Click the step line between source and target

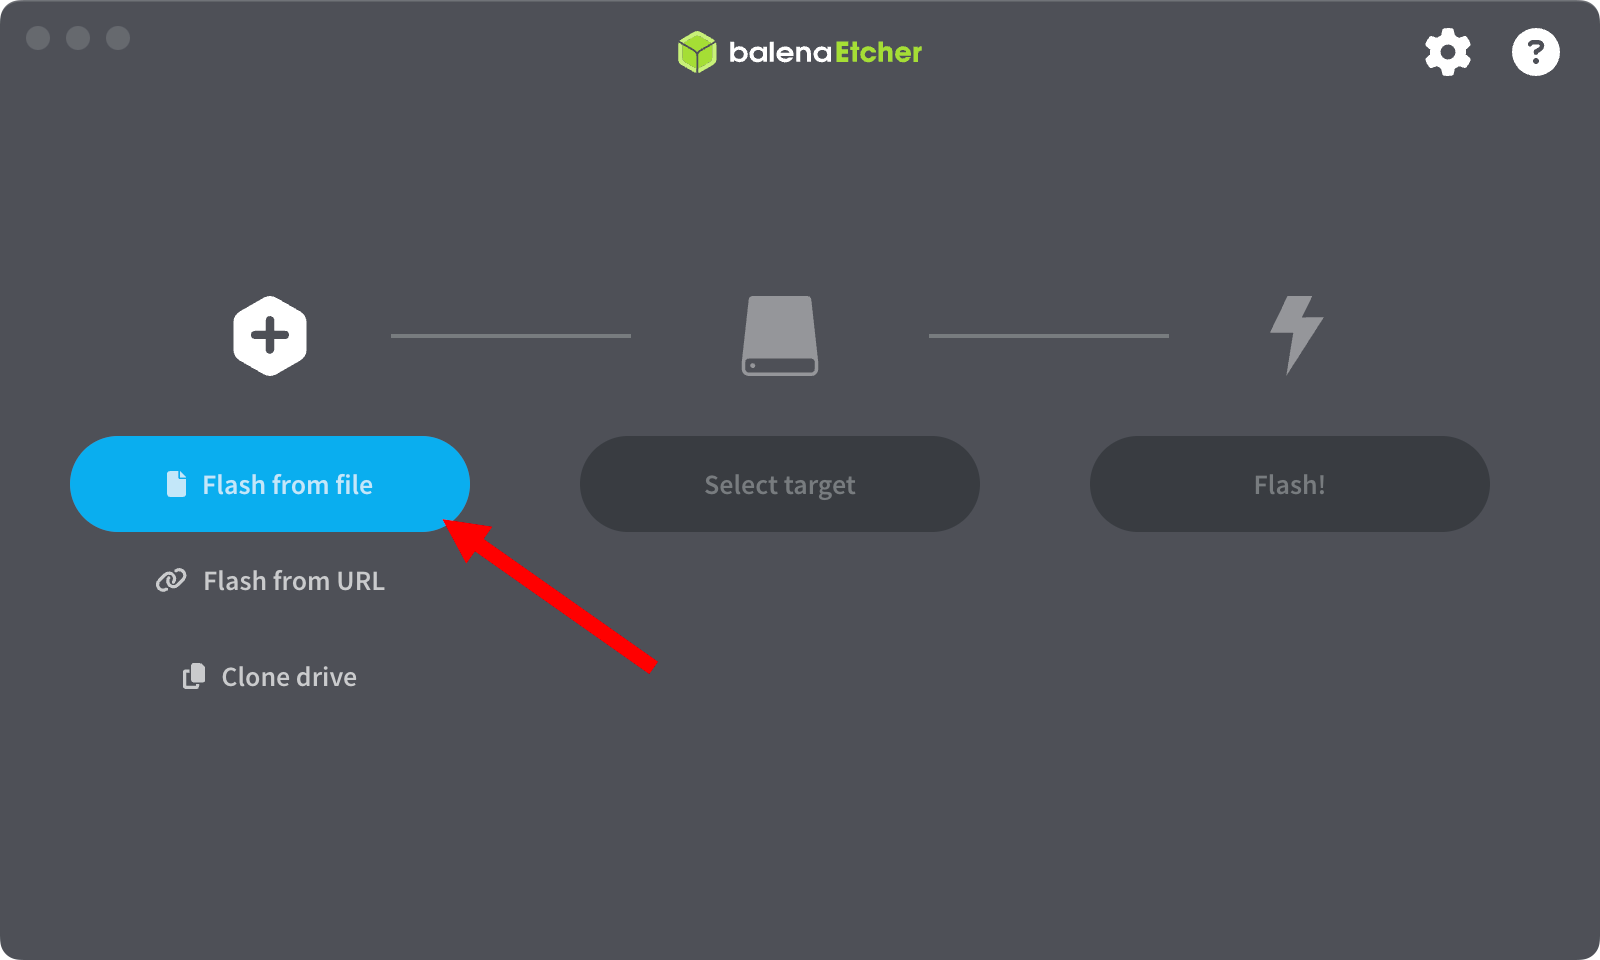coord(511,336)
